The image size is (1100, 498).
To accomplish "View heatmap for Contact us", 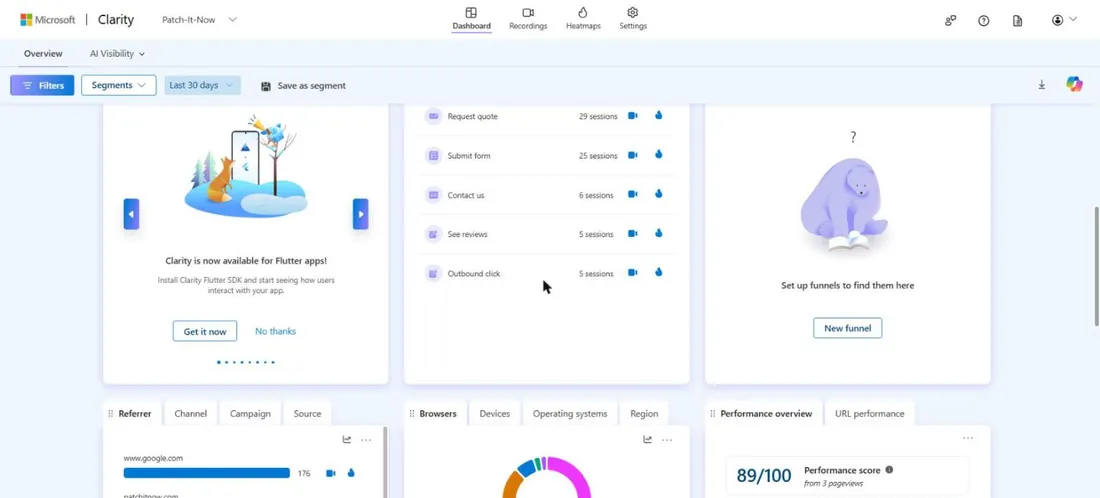I will (658, 194).
